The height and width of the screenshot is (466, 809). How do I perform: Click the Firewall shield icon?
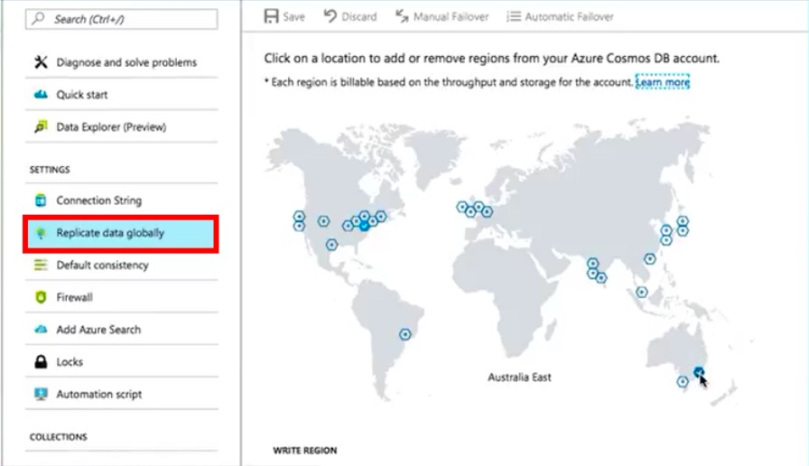[41, 297]
